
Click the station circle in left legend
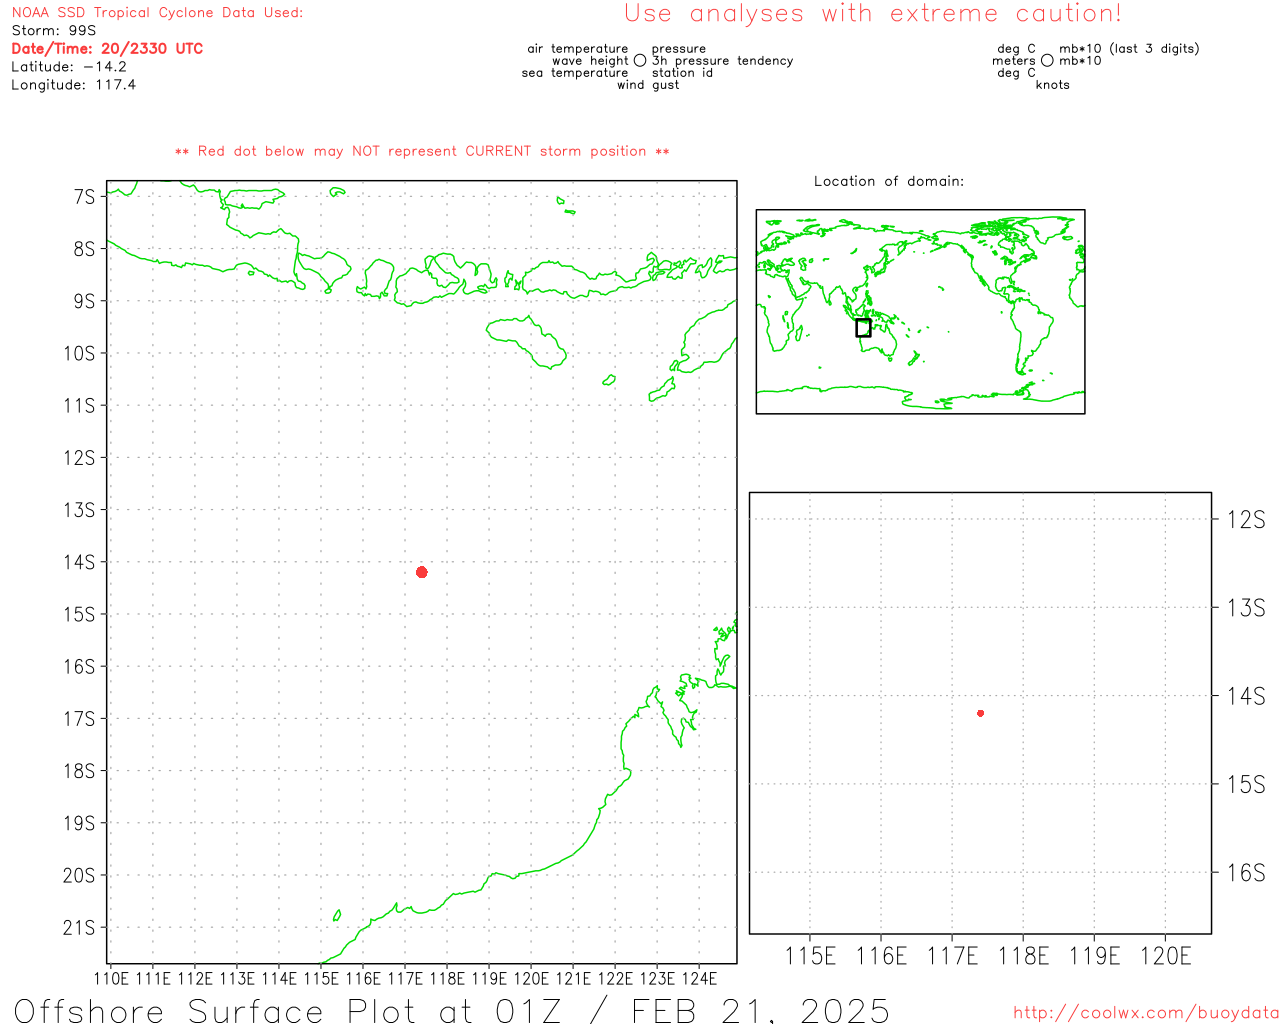click(640, 61)
